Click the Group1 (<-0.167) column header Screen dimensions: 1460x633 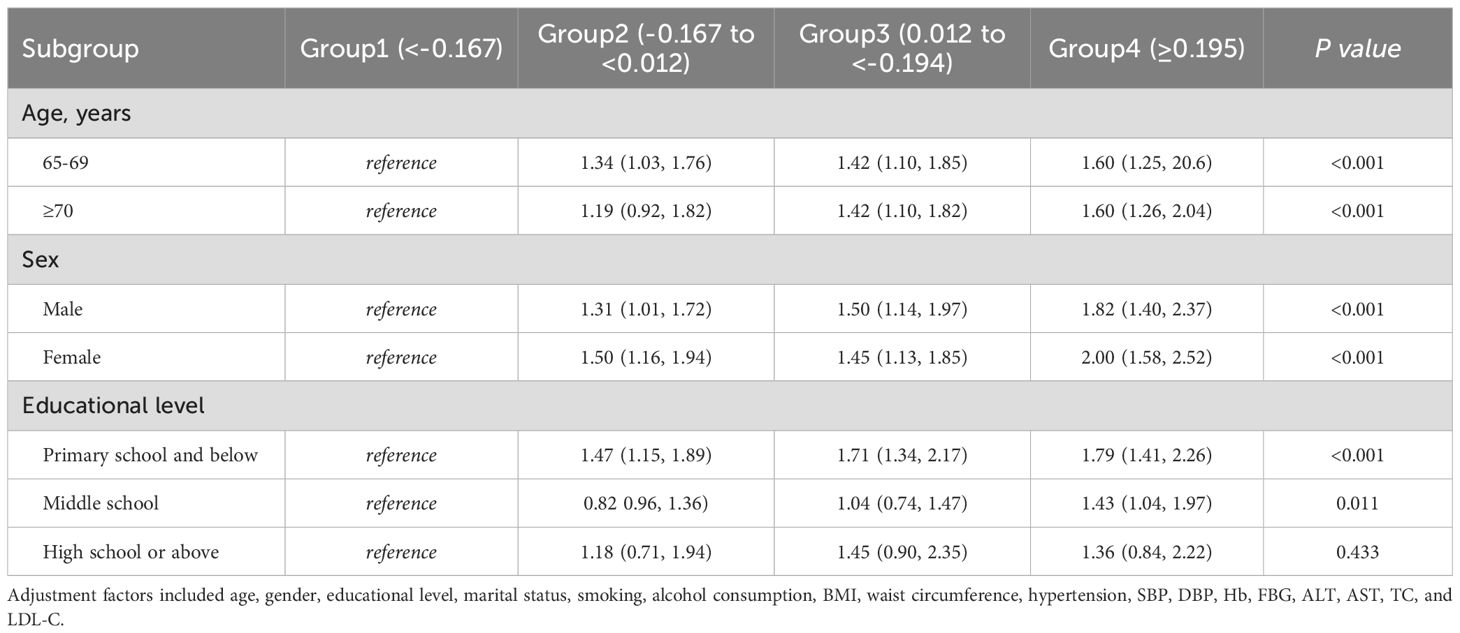tap(401, 49)
